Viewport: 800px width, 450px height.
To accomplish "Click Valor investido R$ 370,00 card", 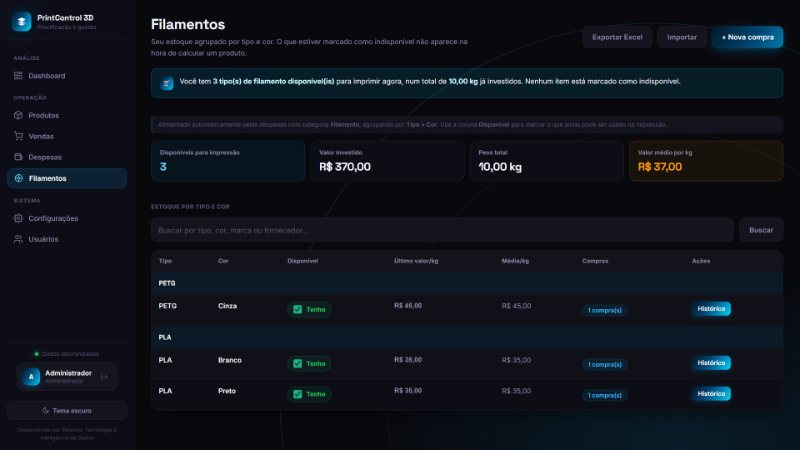I will pos(387,161).
